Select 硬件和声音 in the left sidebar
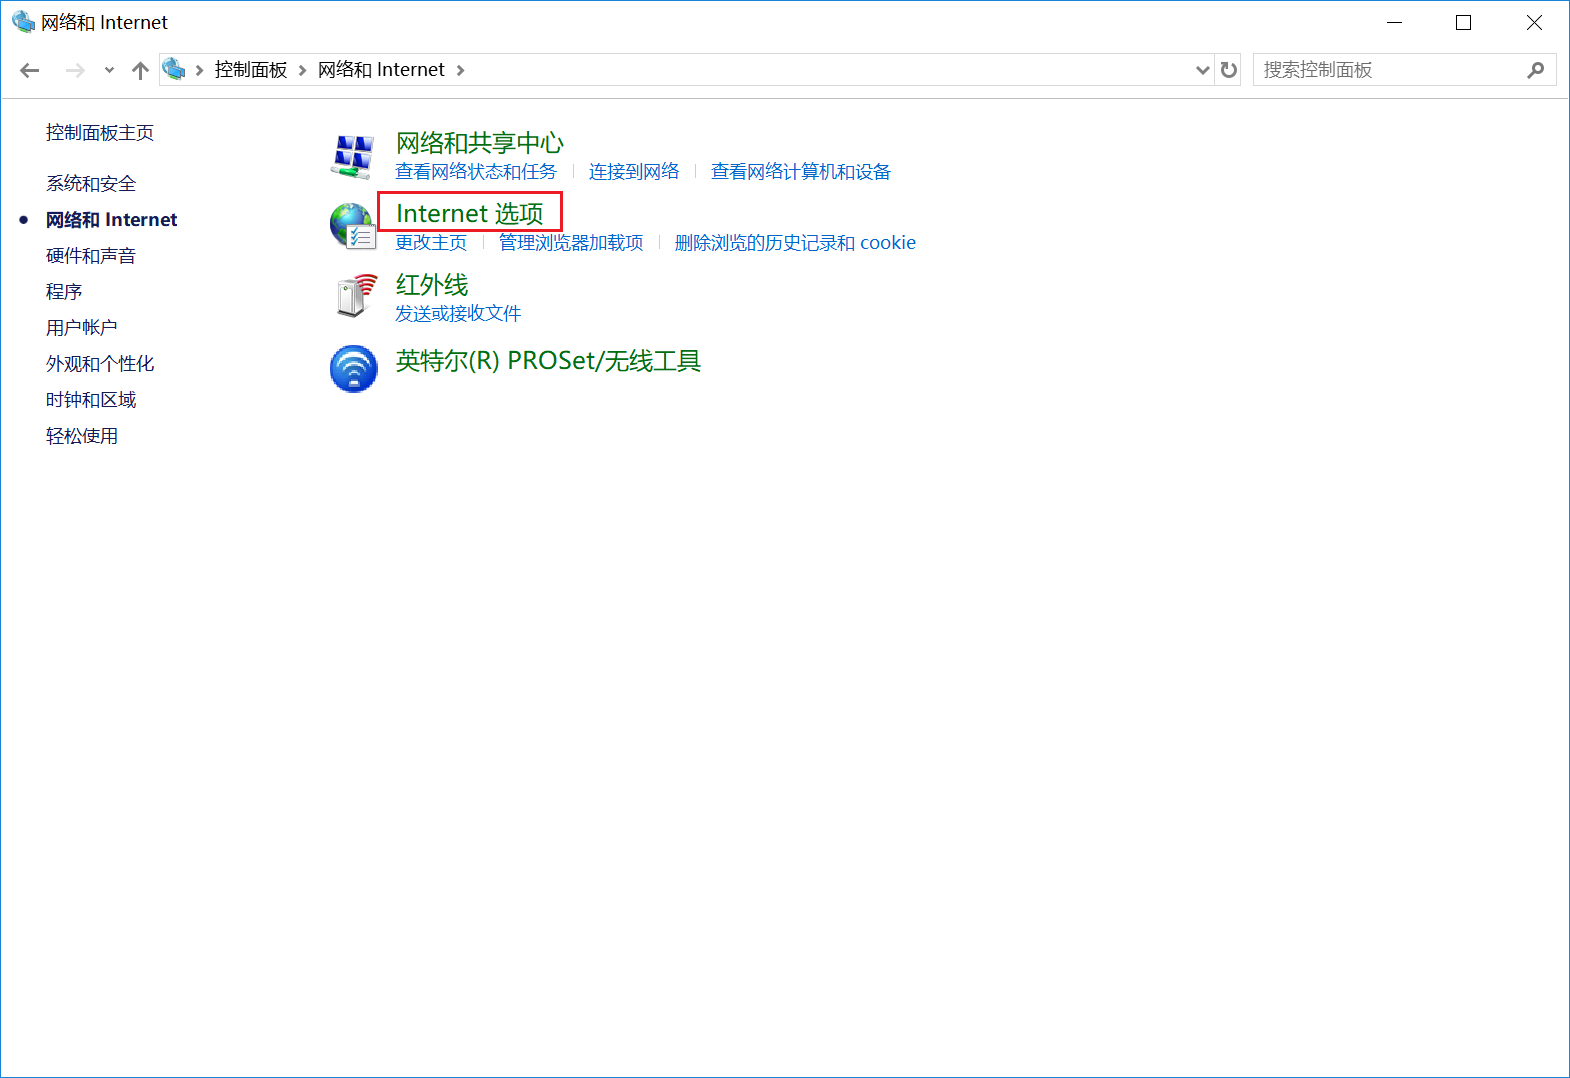Screen dimensions: 1570x1078 pos(91,256)
